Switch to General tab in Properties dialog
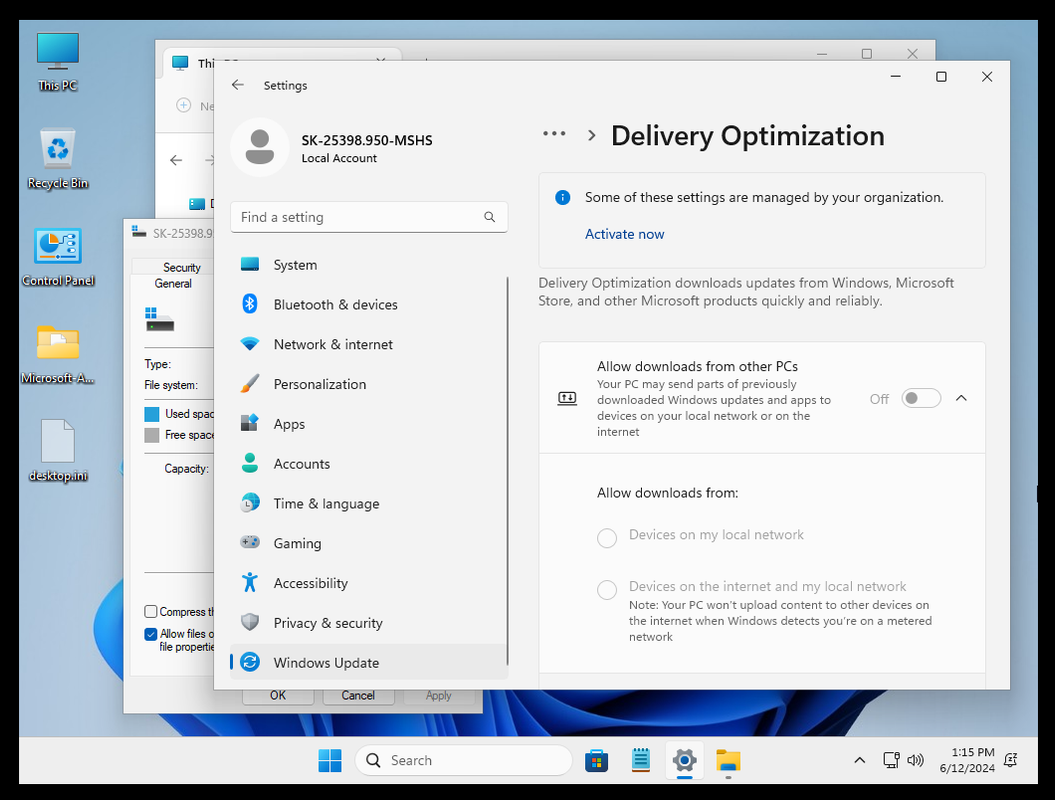The height and width of the screenshot is (800, 1055). pyautogui.click(x=173, y=283)
